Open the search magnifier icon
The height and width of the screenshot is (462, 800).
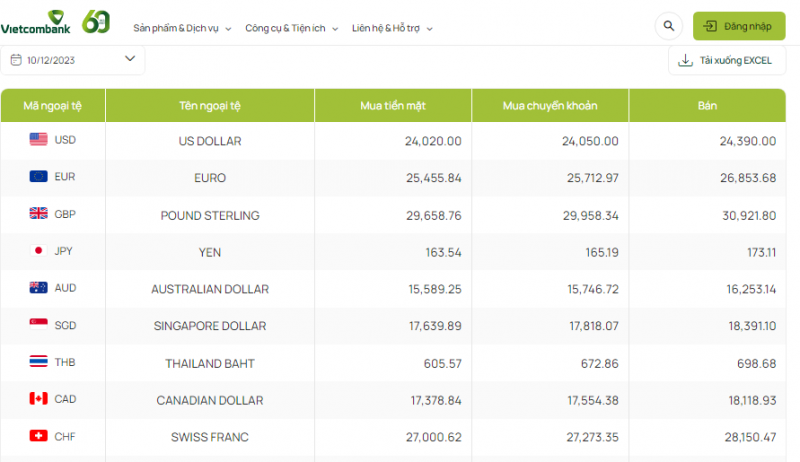667,26
